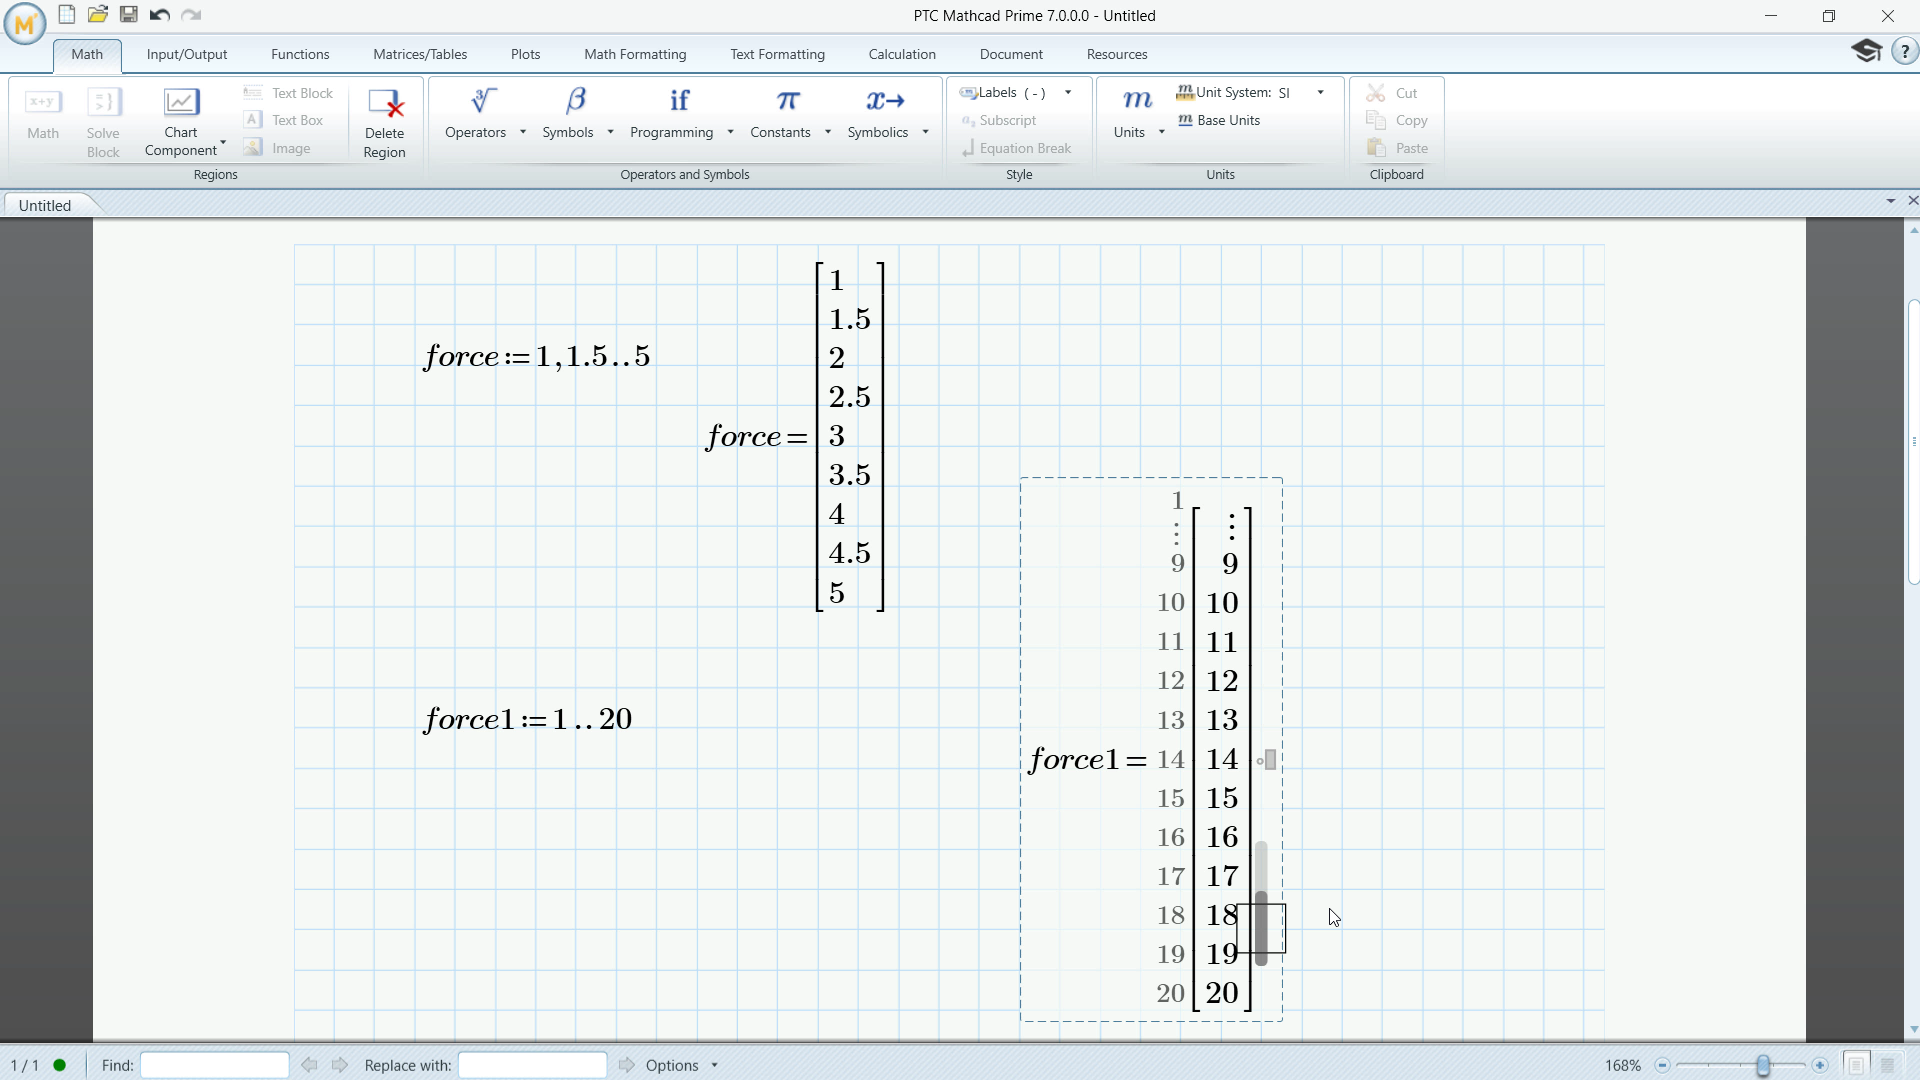
Task: Switch to page view mode icon
Action: (1856, 1065)
